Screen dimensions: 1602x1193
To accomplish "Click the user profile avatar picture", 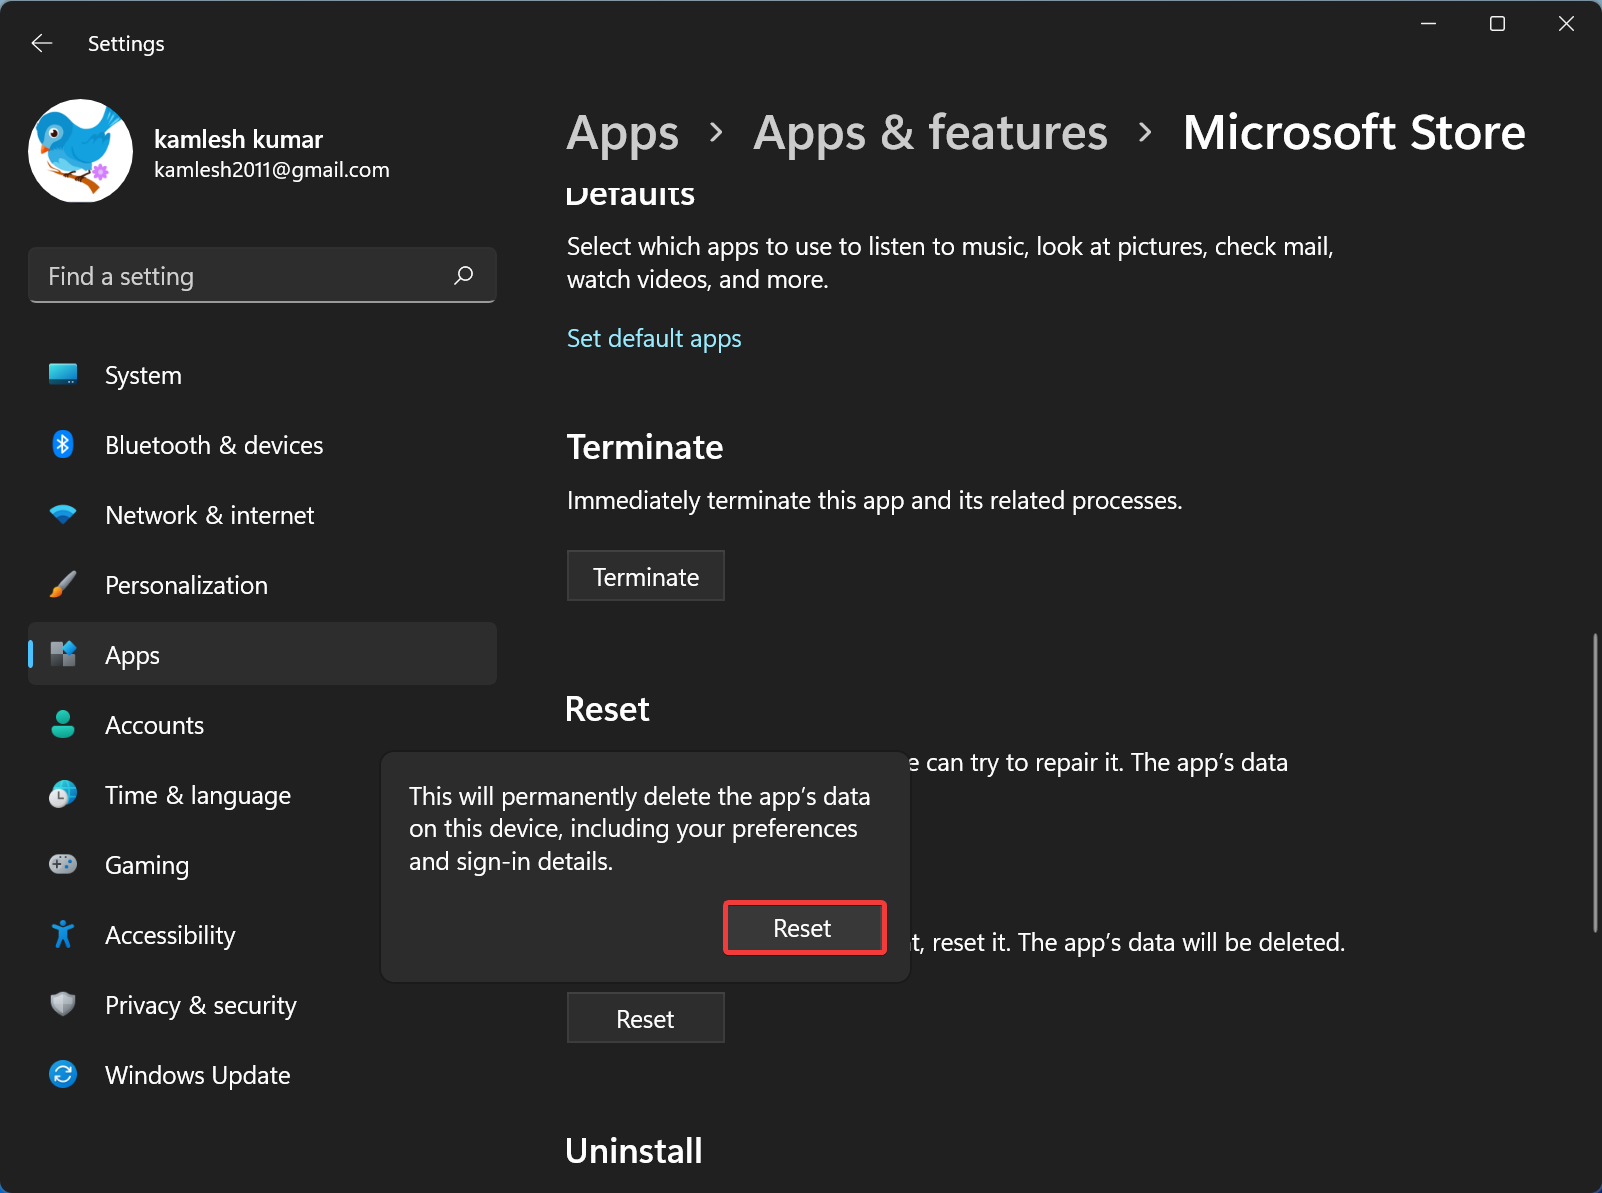I will 81,151.
